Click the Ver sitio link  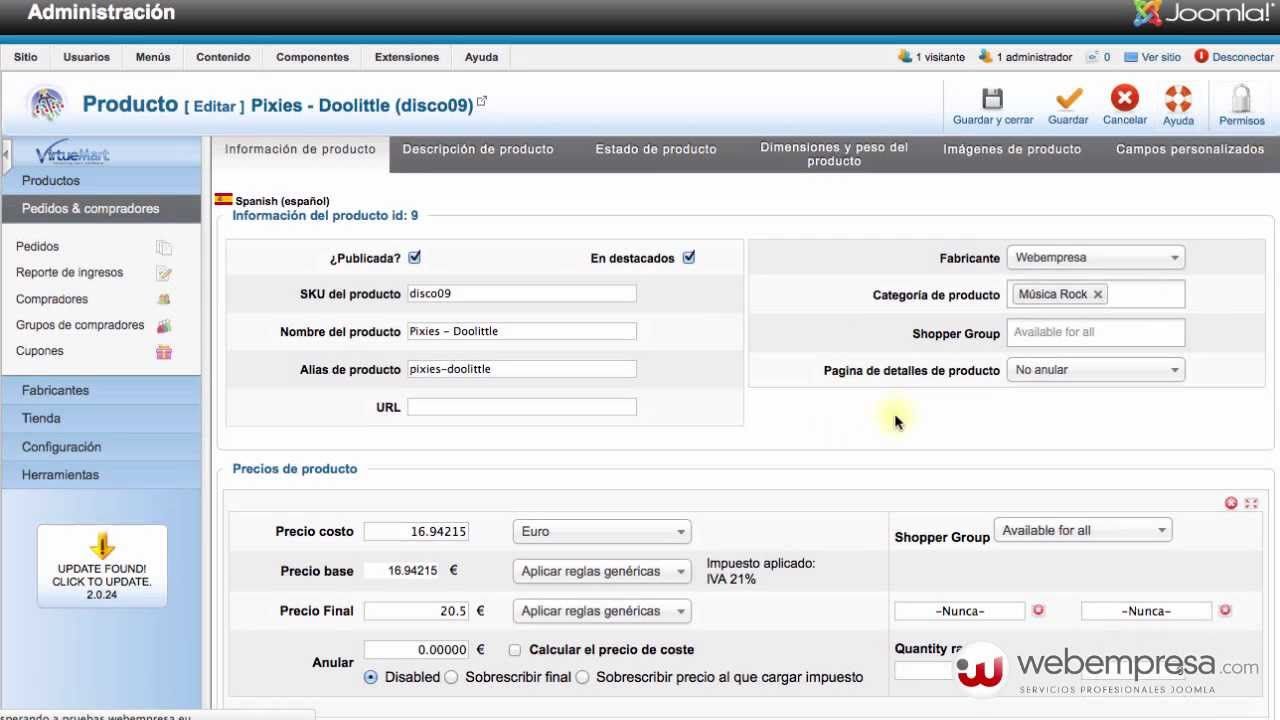[x=1161, y=57]
